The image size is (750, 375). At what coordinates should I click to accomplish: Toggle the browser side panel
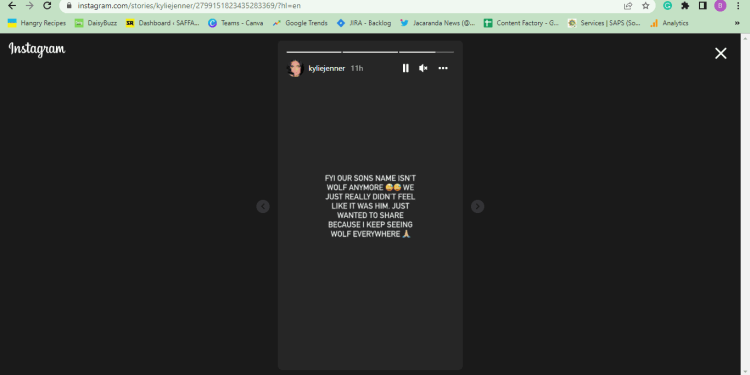703,6
